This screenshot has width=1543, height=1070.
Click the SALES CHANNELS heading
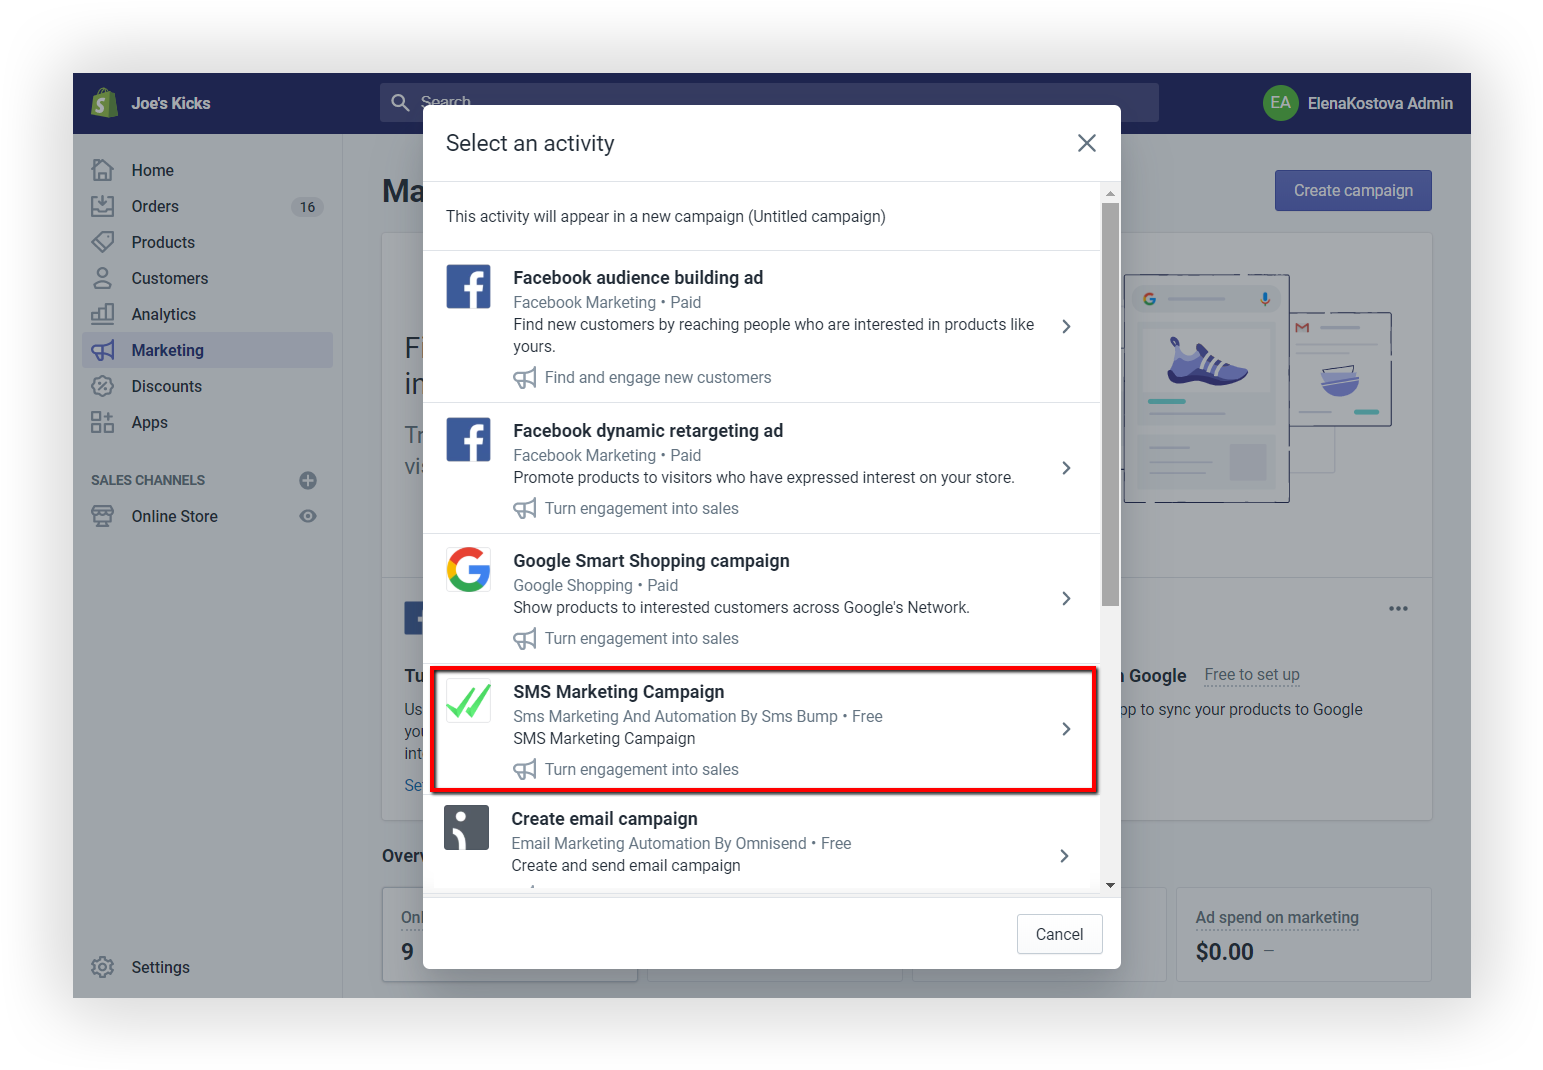pos(148,480)
